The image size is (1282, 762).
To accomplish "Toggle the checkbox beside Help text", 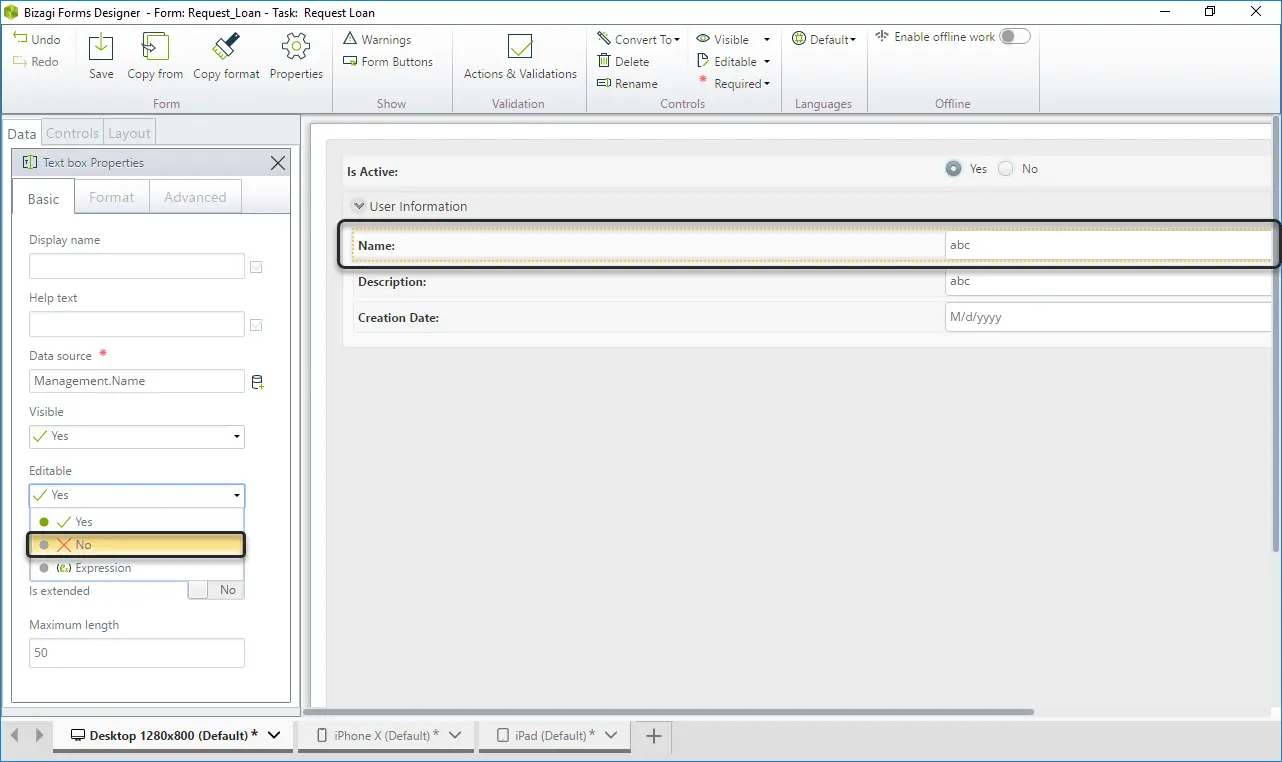I will [x=256, y=325].
